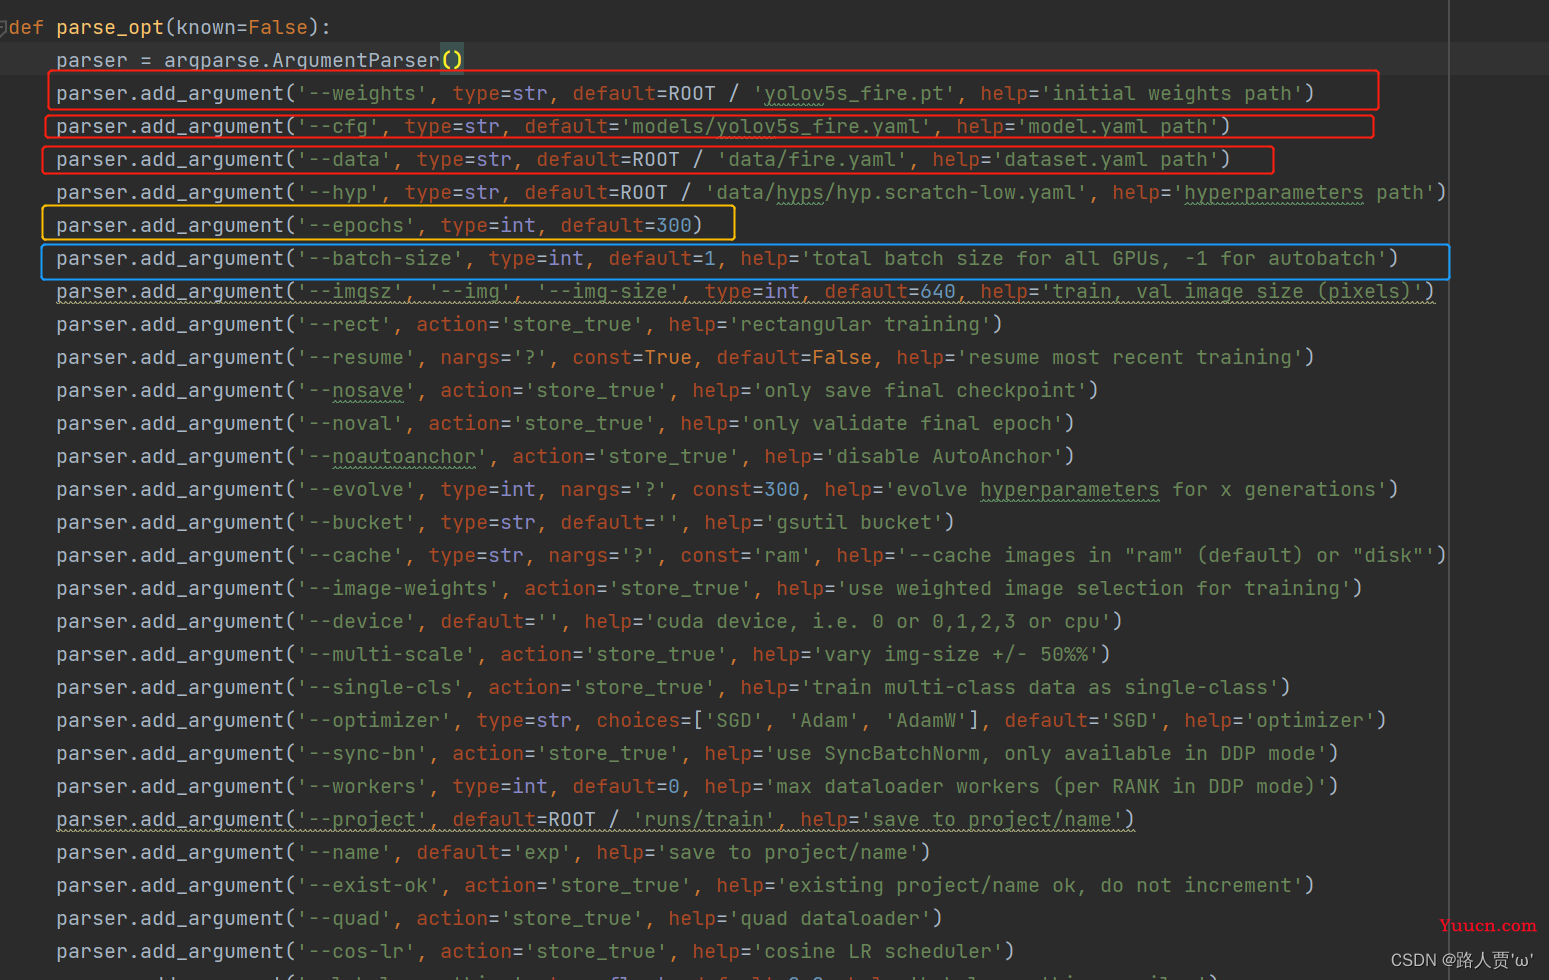1549x980 pixels.
Task: Click the '--cache' argument string
Action: point(350,556)
